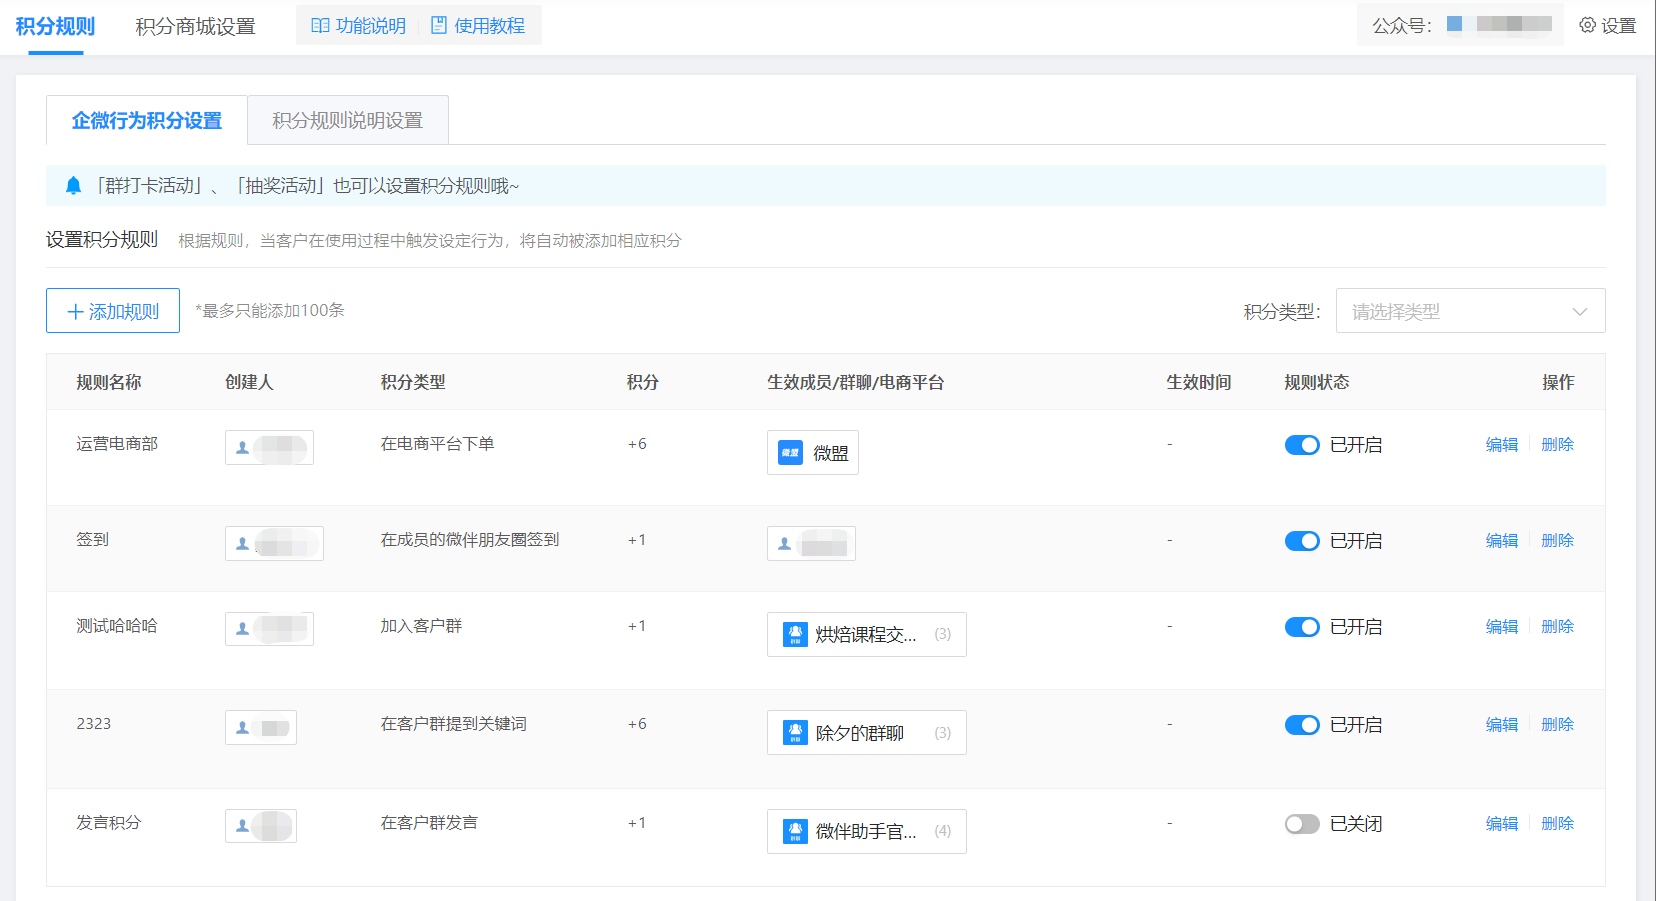The height and width of the screenshot is (901, 1656).
Task: Click the 在客户群发言 cell
Action: 429,823
